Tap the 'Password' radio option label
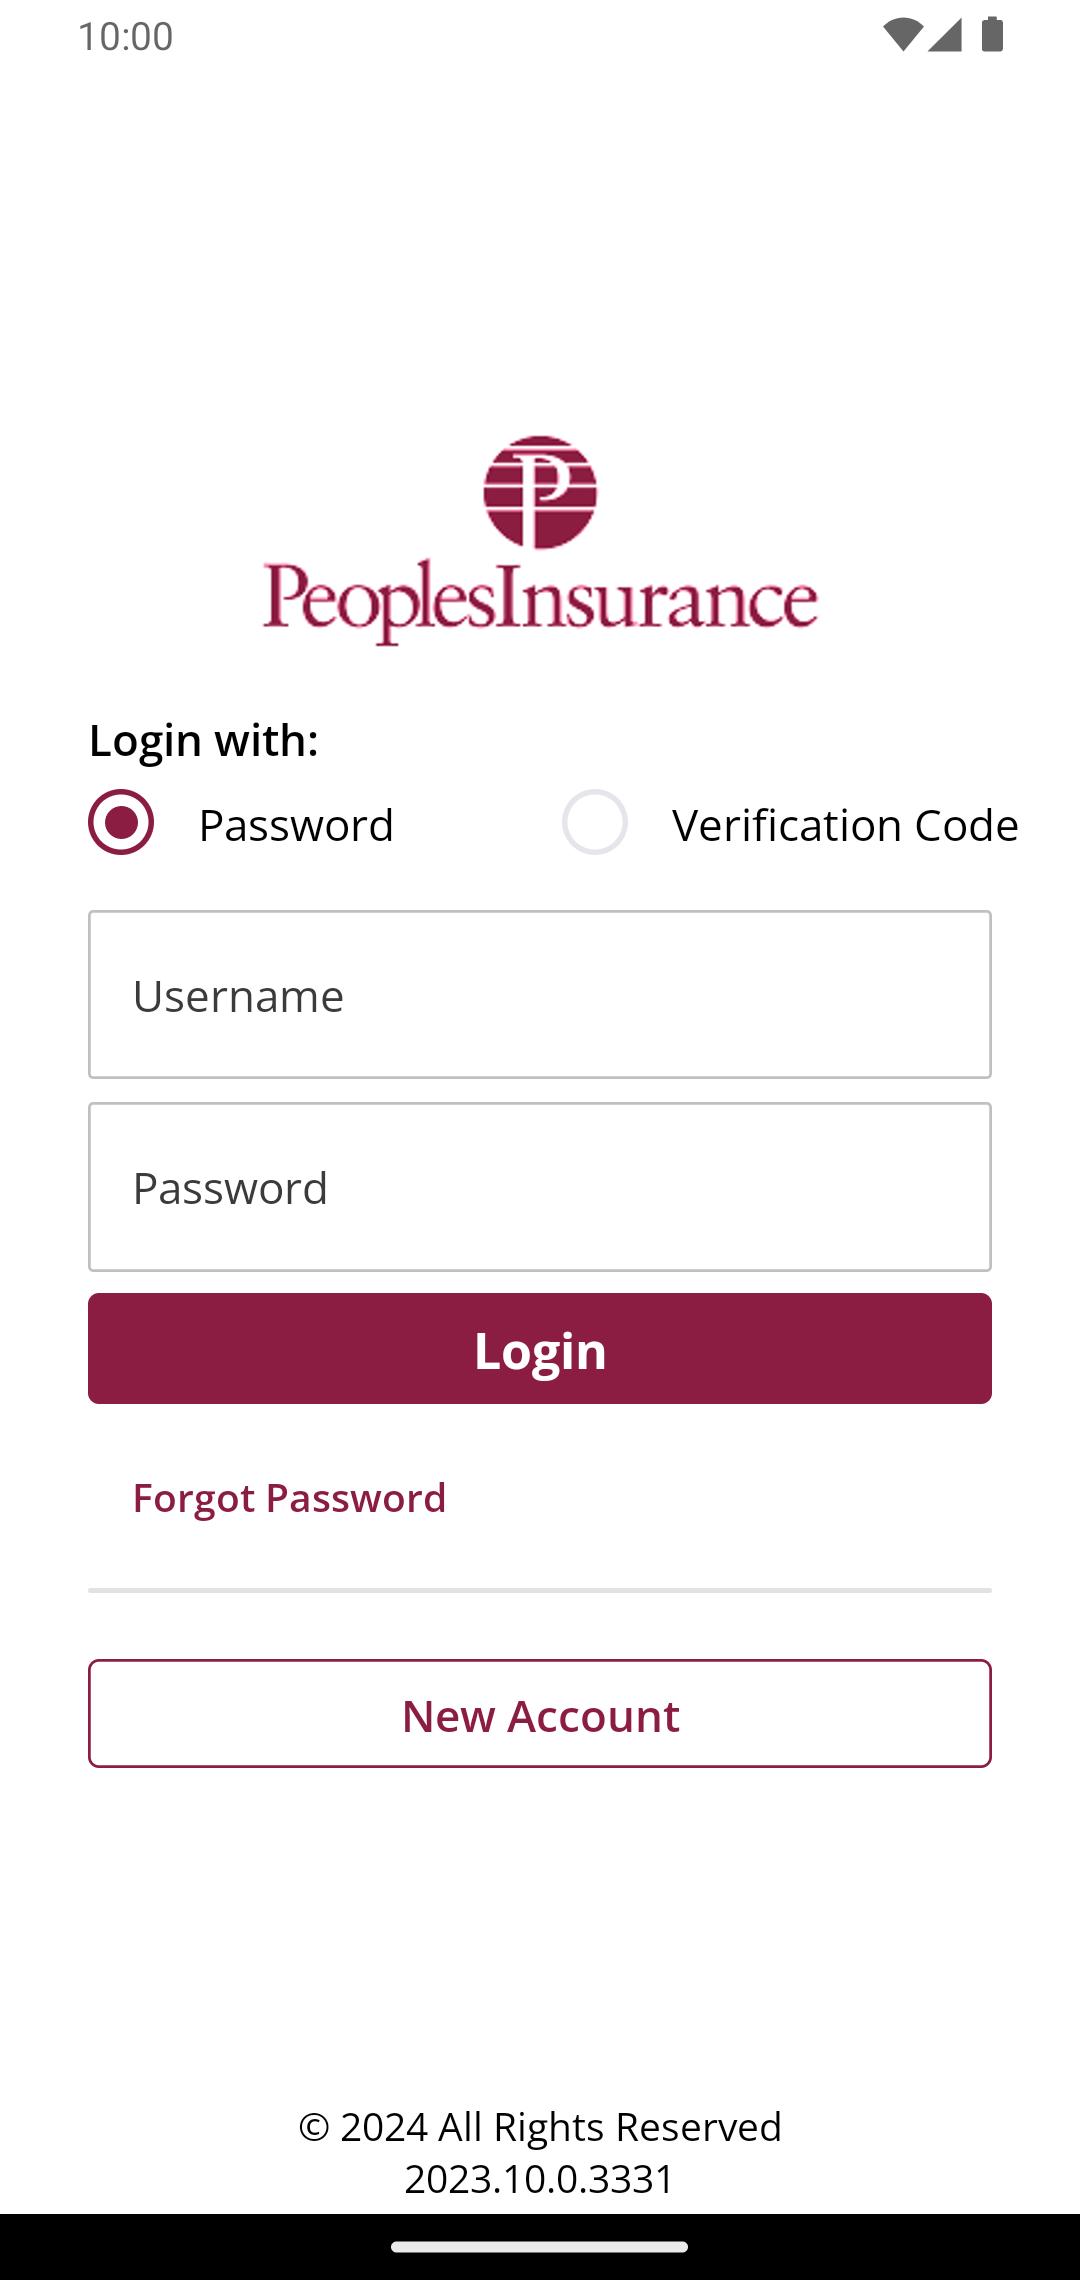Screen dimensions: 1080x2280 tap(296, 825)
